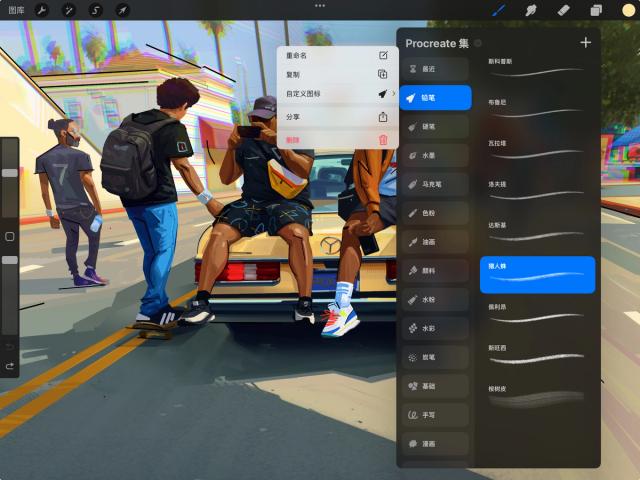Select the highlighted 铅笔 brush set
Screen dimensions: 640x480
(435, 98)
